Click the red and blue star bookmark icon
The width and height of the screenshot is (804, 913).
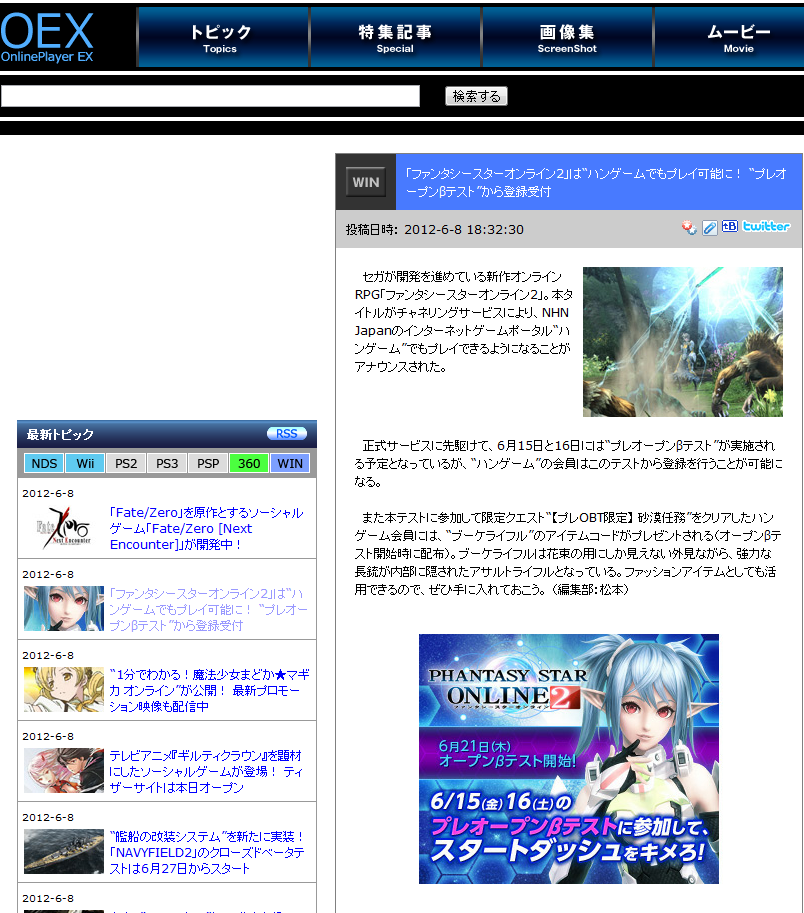pos(689,227)
